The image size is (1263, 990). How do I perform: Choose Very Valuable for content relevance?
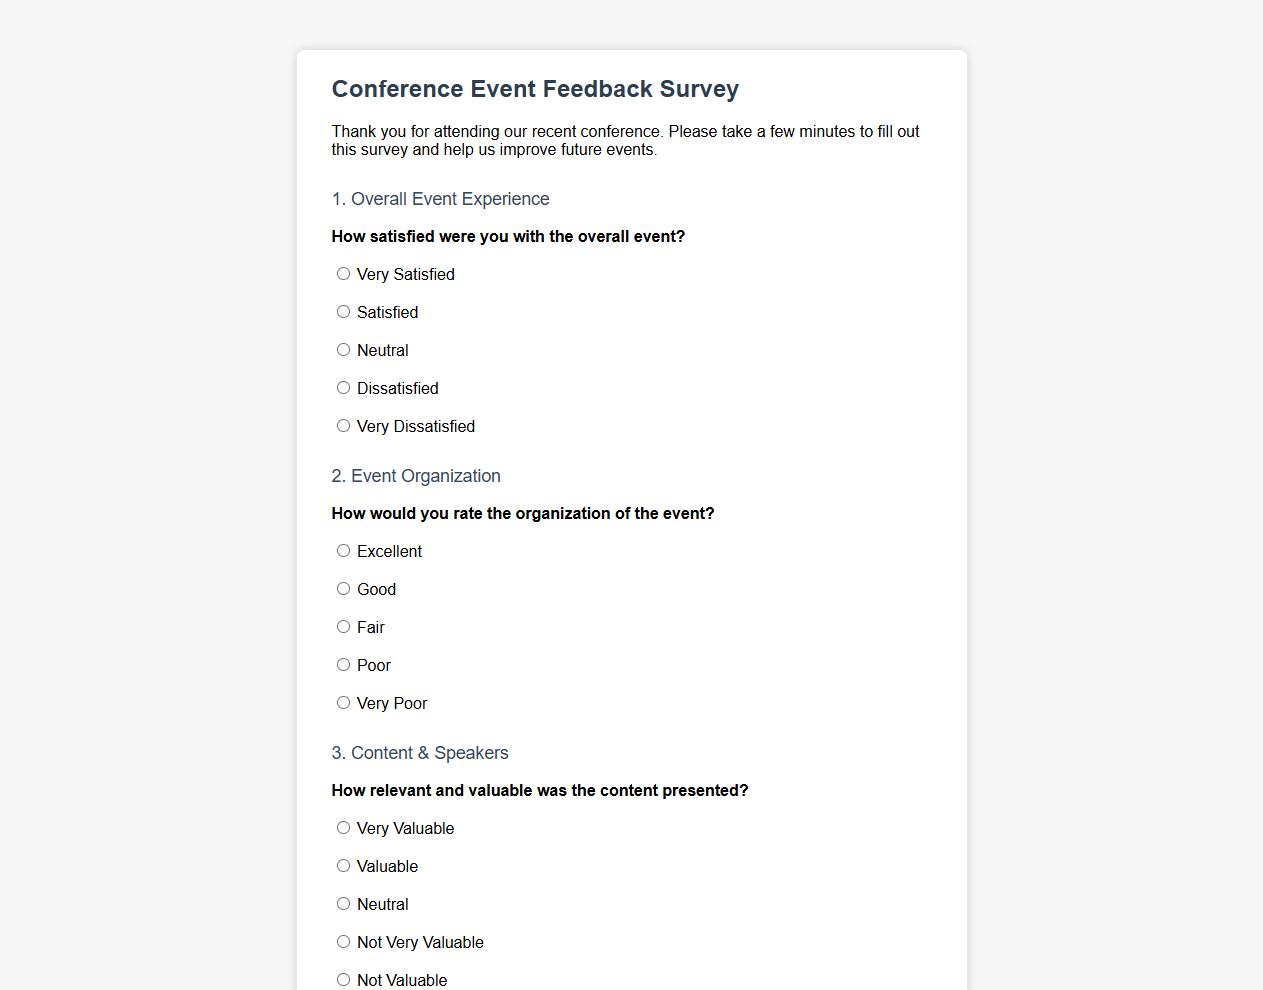coord(343,827)
